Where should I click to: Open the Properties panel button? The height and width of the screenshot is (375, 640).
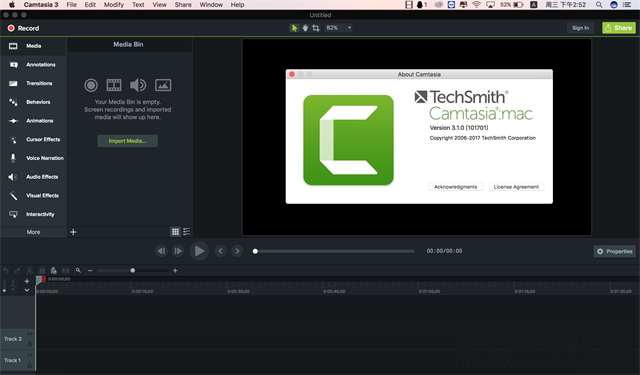614,251
